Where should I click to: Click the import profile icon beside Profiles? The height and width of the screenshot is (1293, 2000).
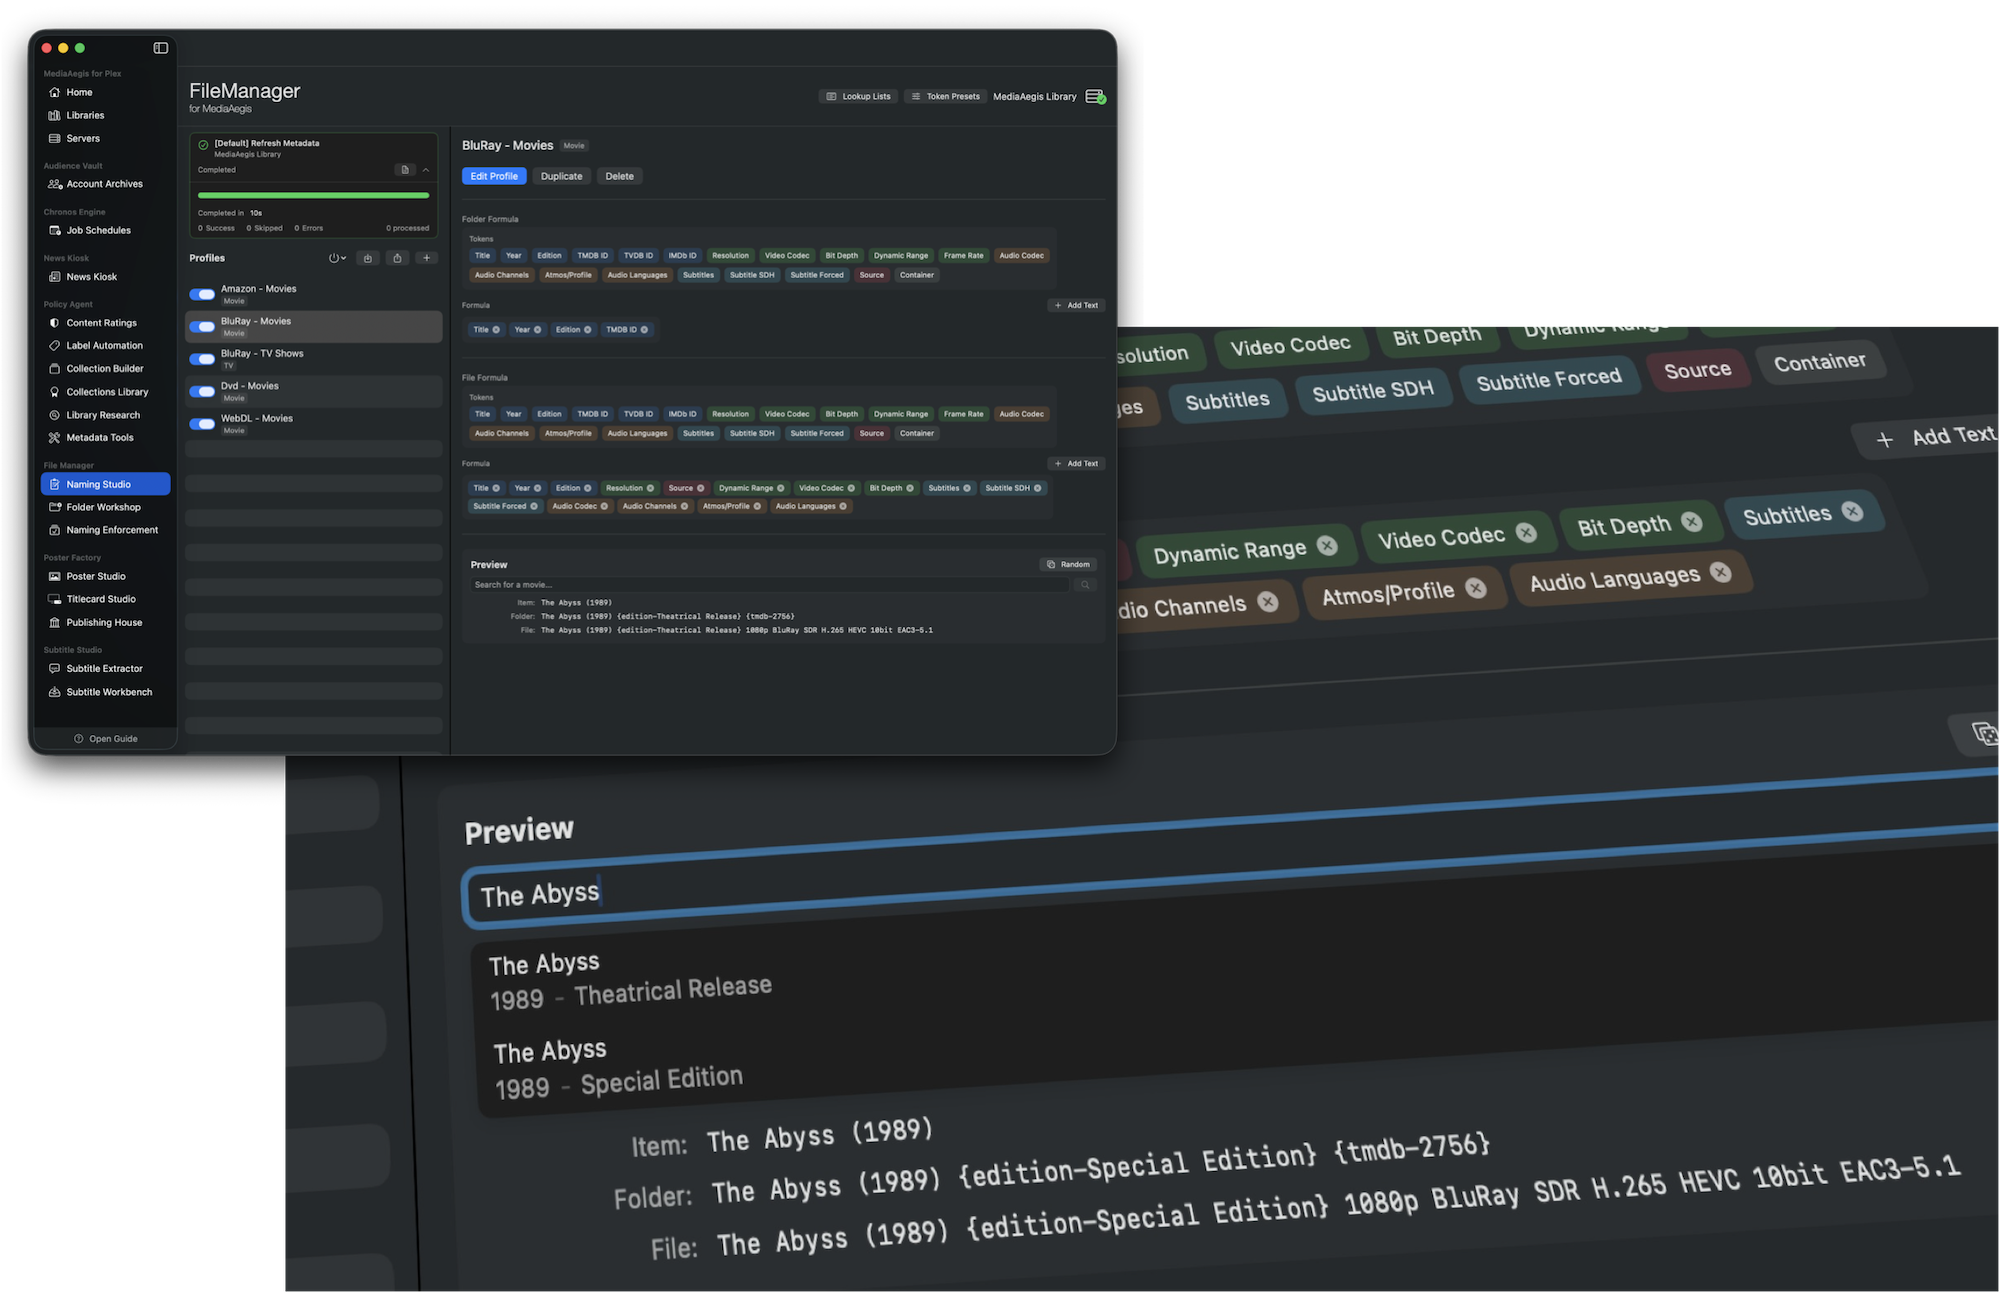coord(368,258)
